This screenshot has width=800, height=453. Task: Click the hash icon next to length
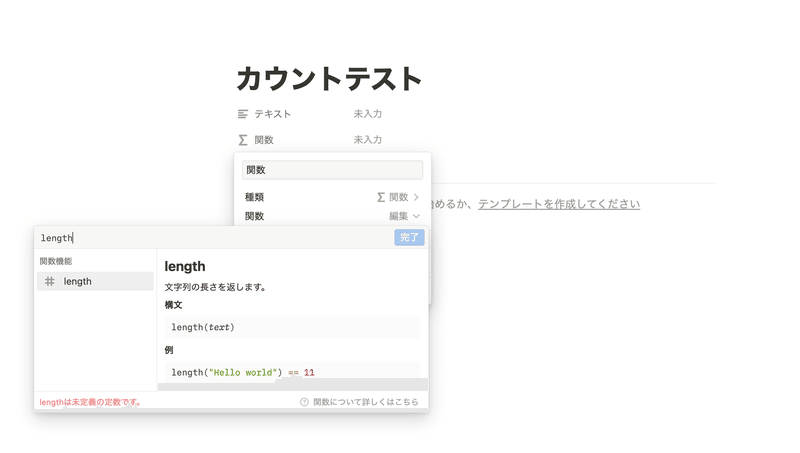coord(49,281)
